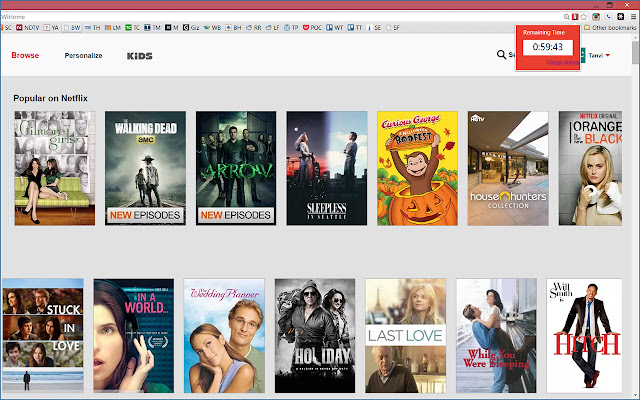This screenshot has height=400, width=640.
Task: Open the TH bookmark
Action: (93, 28)
